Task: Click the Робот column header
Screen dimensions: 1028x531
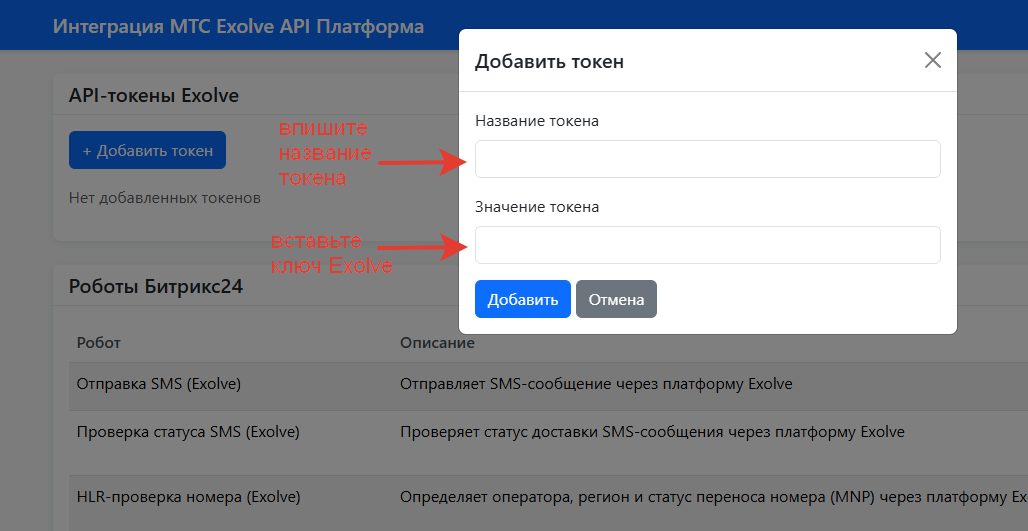Action: (98, 342)
